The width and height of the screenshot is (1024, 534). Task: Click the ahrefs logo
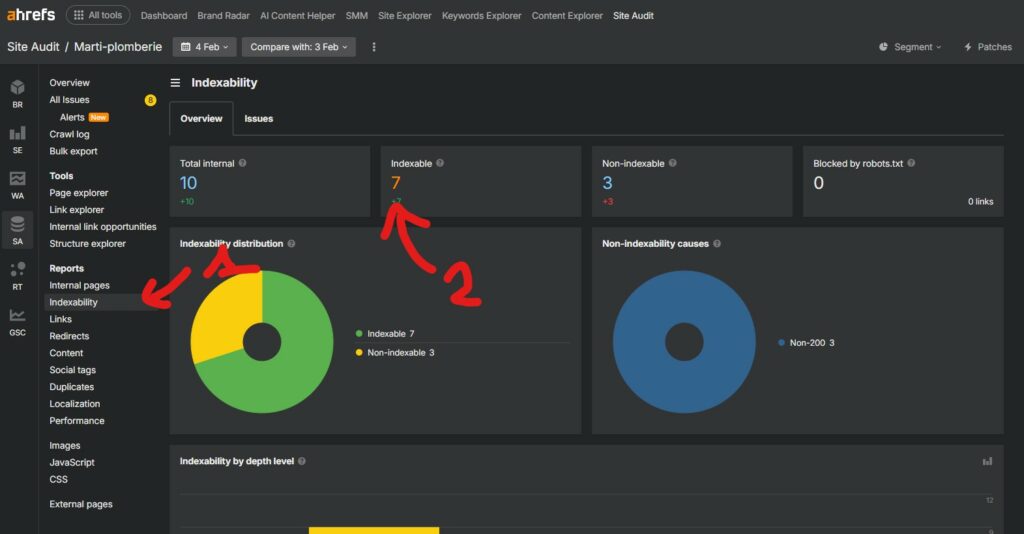pyautogui.click(x=31, y=15)
